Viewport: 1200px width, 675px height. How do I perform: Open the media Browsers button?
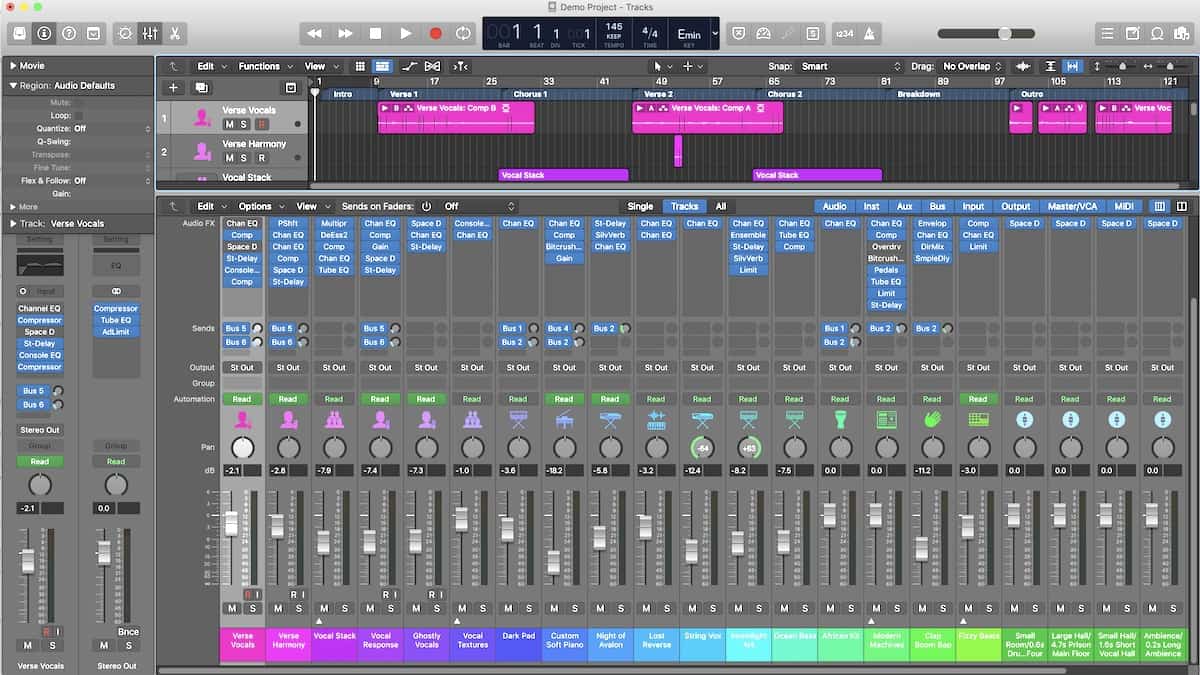(x=1180, y=33)
